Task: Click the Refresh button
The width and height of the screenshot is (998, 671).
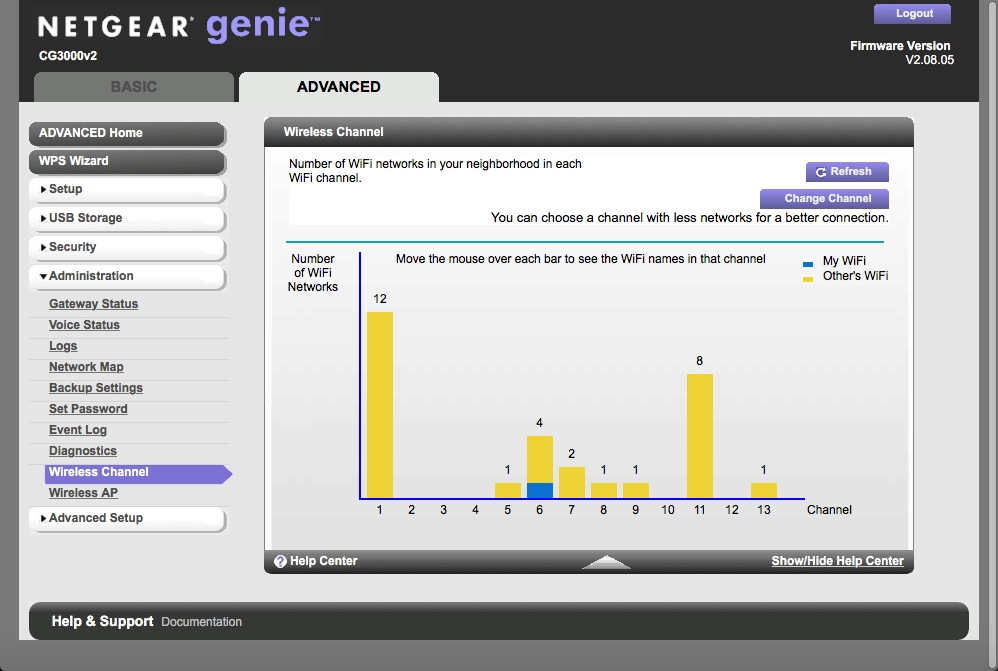Action: [846, 172]
